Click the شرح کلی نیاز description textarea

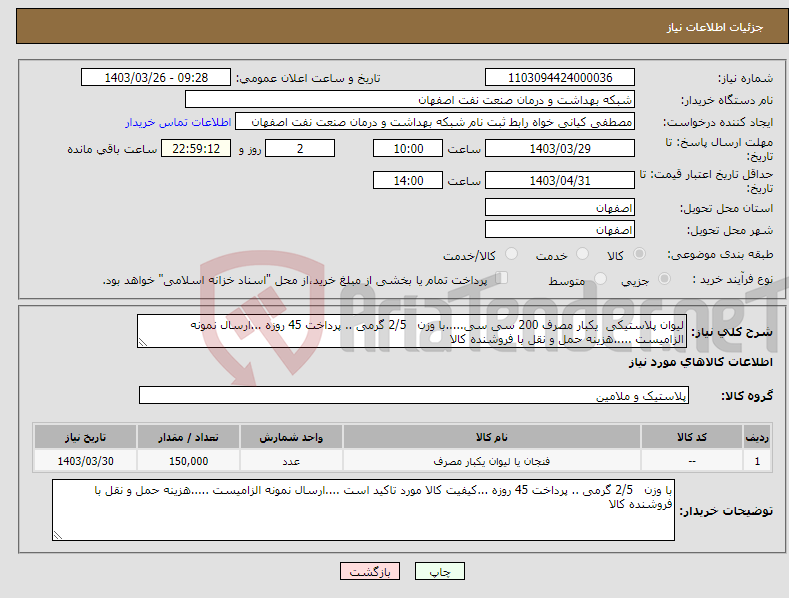(x=412, y=331)
